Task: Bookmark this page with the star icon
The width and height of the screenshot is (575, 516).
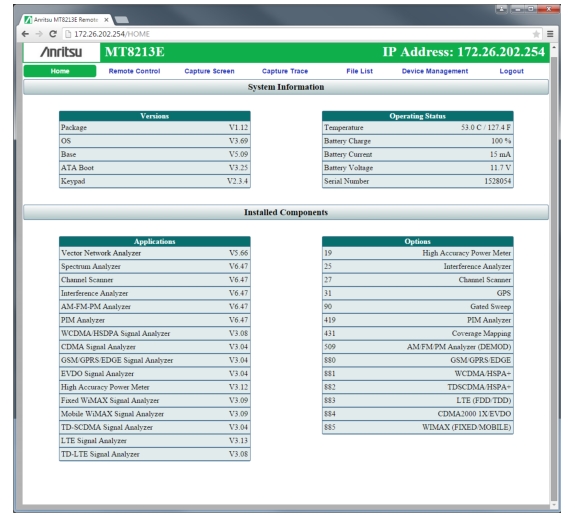Action: [536, 34]
